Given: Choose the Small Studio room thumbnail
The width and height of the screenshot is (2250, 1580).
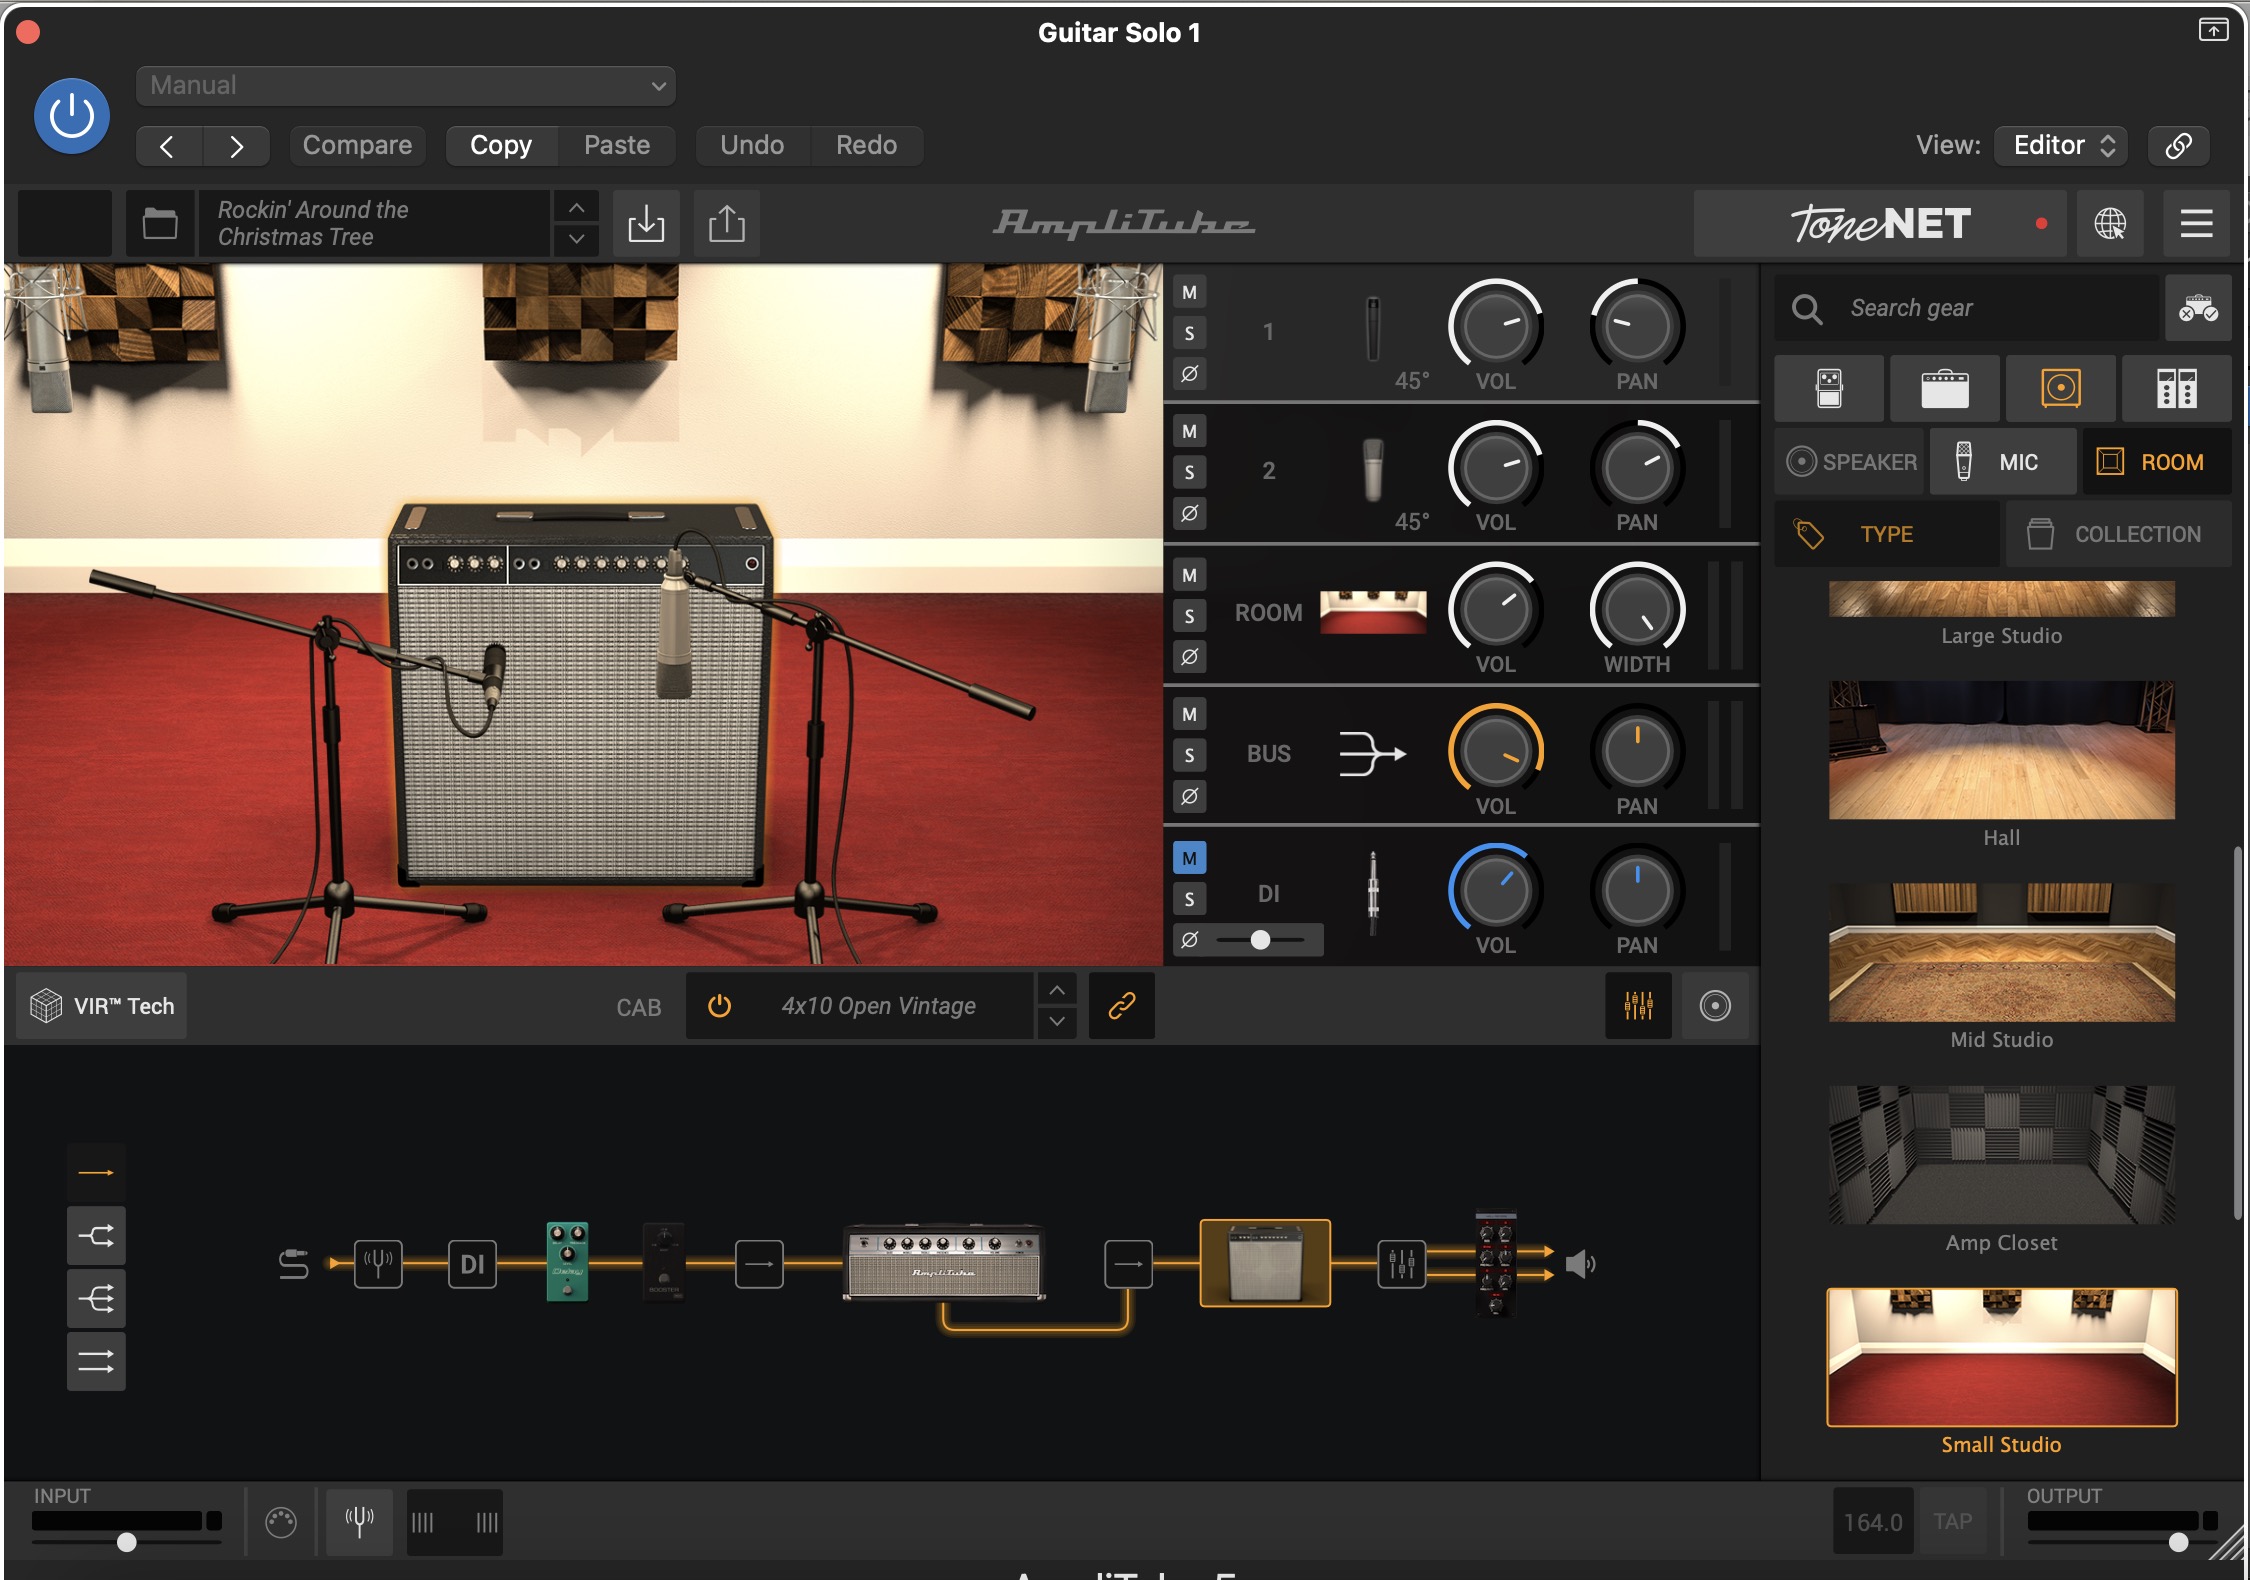Looking at the screenshot, I should 2002,1357.
